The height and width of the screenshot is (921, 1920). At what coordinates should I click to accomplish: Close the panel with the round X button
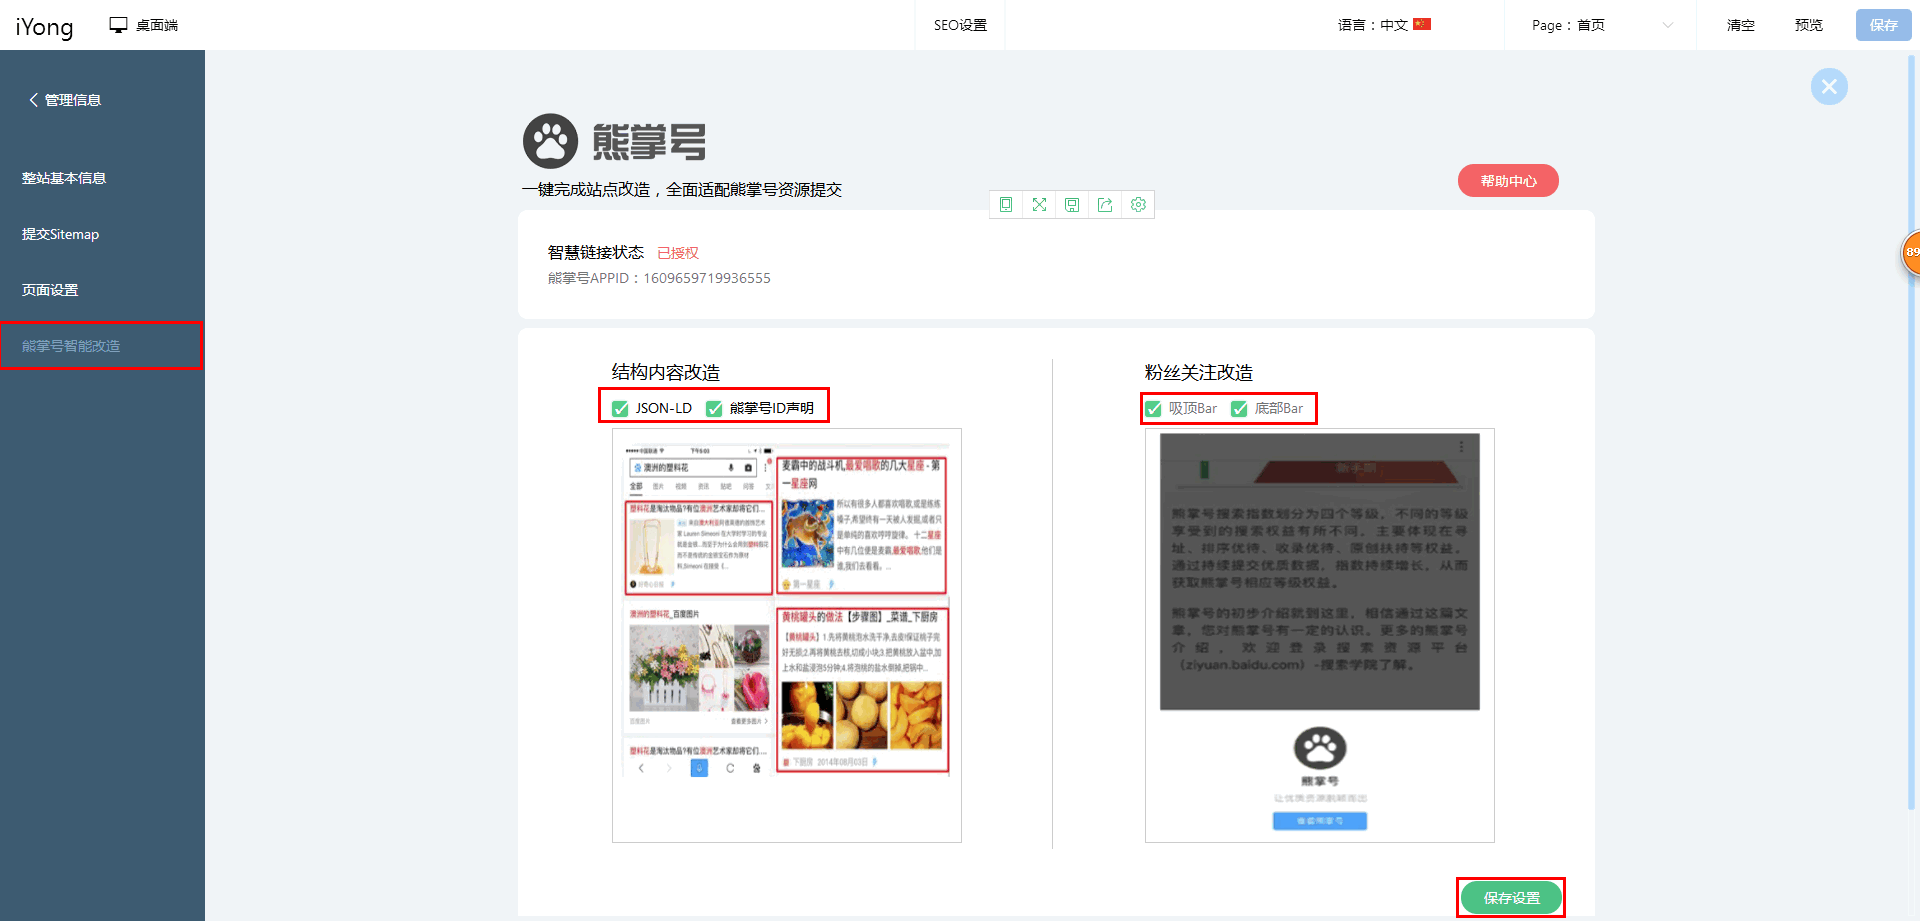point(1829,86)
